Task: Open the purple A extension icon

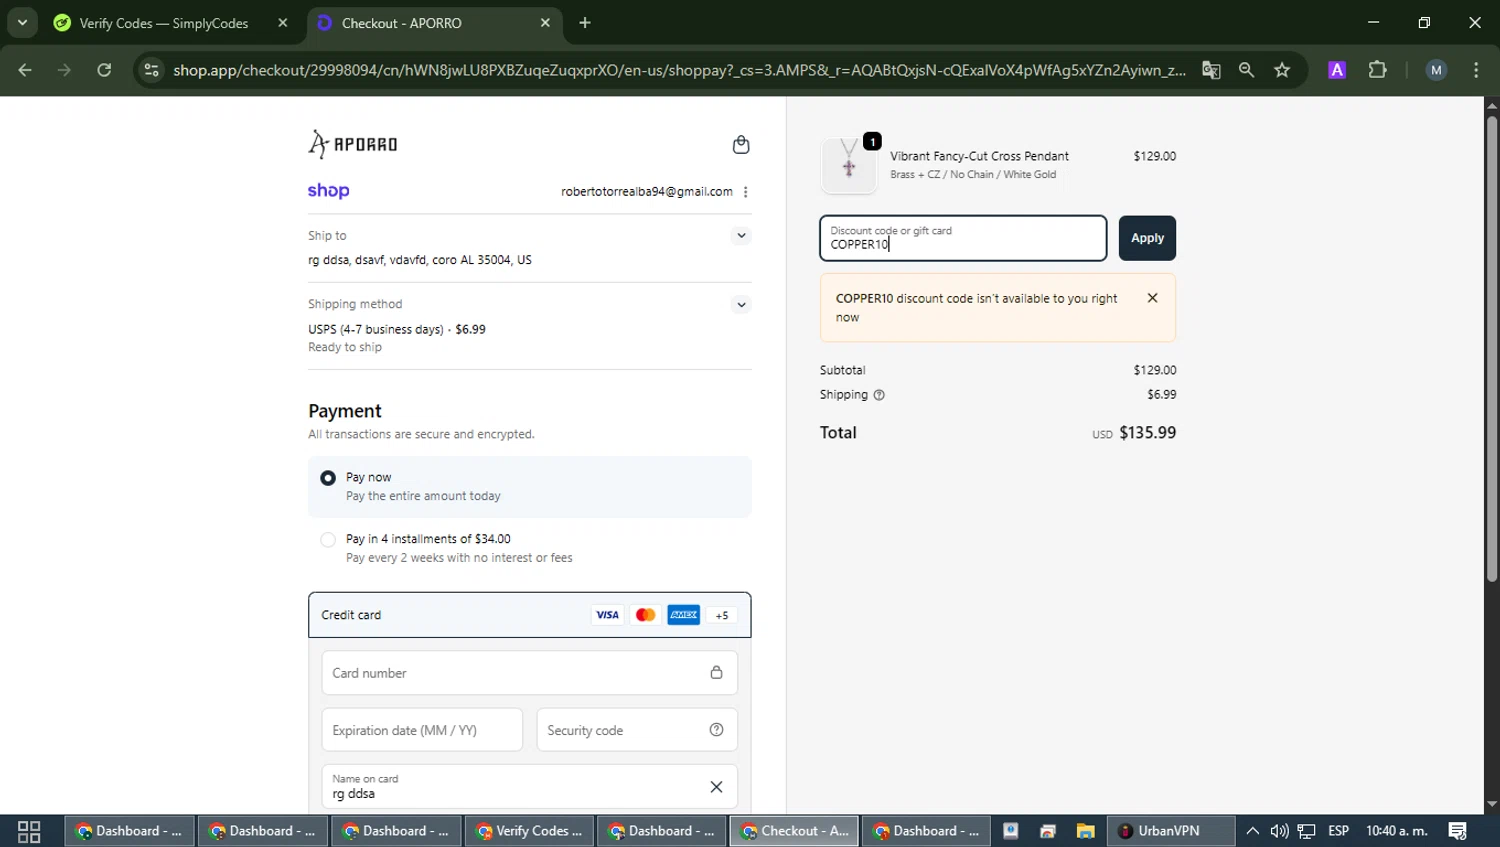Action: coord(1337,70)
